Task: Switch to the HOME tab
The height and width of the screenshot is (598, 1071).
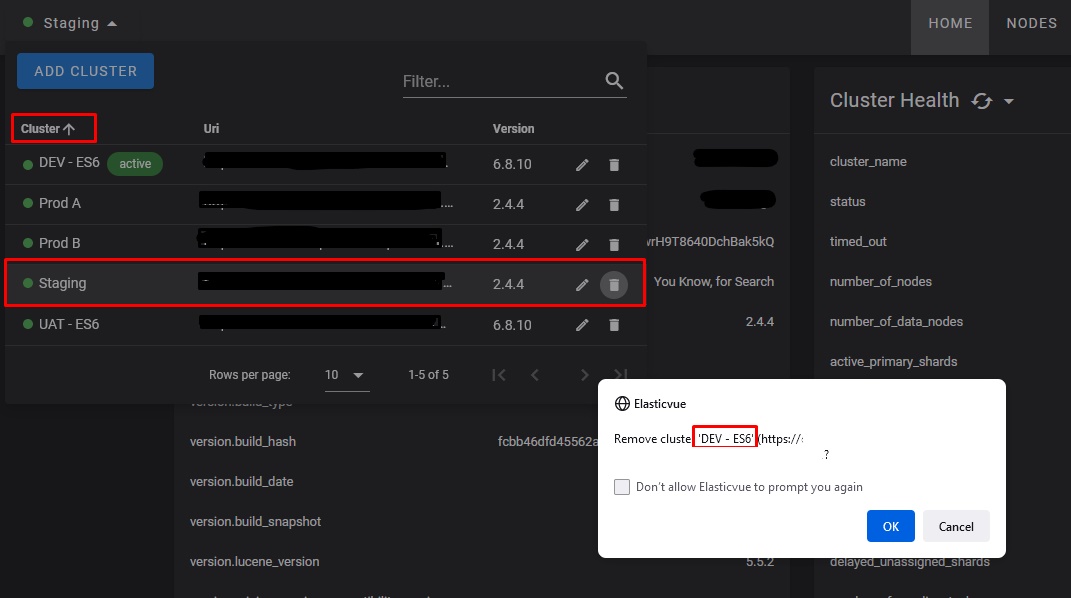Action: [949, 22]
